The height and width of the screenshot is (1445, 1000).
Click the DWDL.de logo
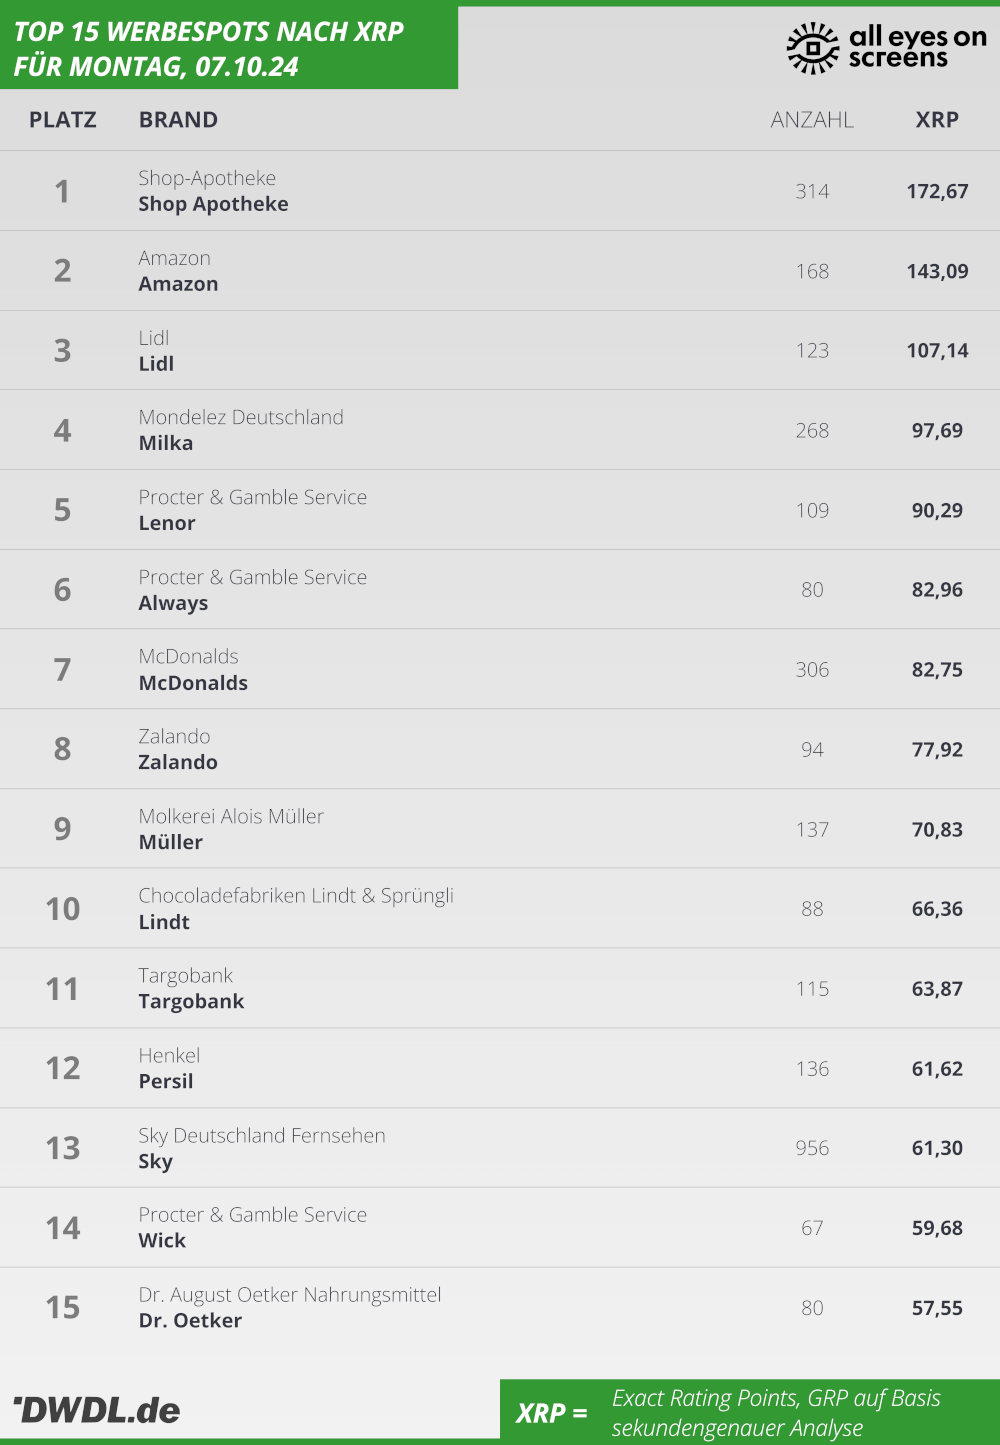(x=96, y=1410)
